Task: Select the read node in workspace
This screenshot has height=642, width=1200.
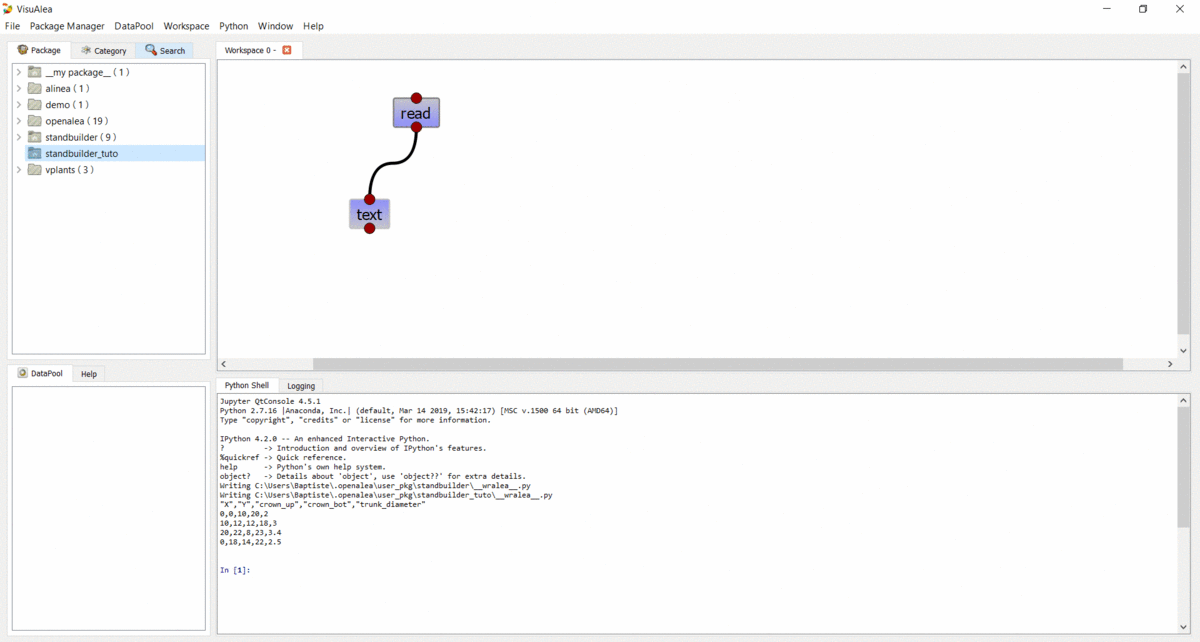Action: coord(416,113)
